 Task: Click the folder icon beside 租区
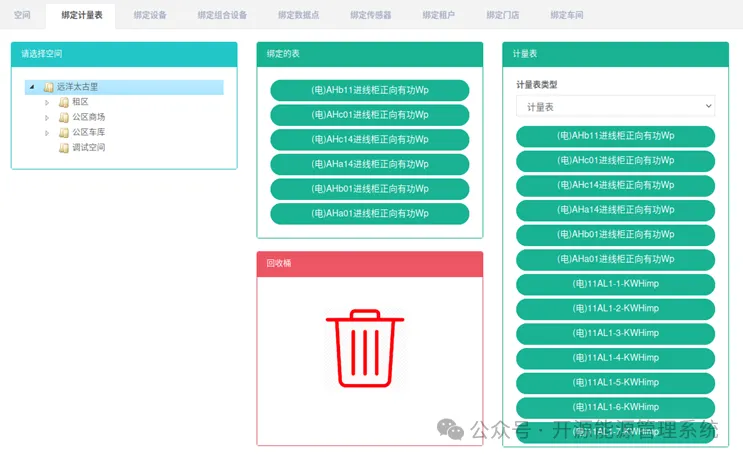(x=63, y=102)
